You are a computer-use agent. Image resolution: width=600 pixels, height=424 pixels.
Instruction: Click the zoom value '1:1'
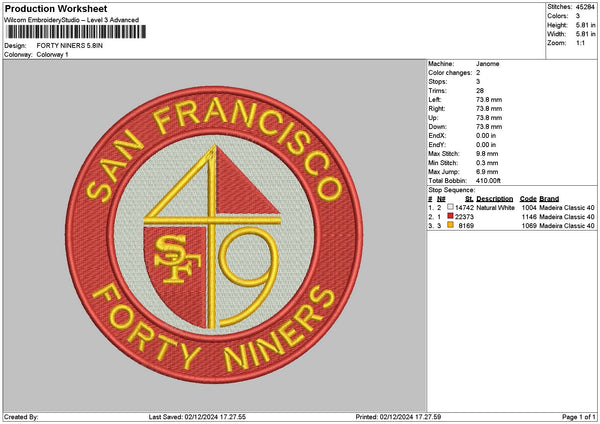(580, 43)
